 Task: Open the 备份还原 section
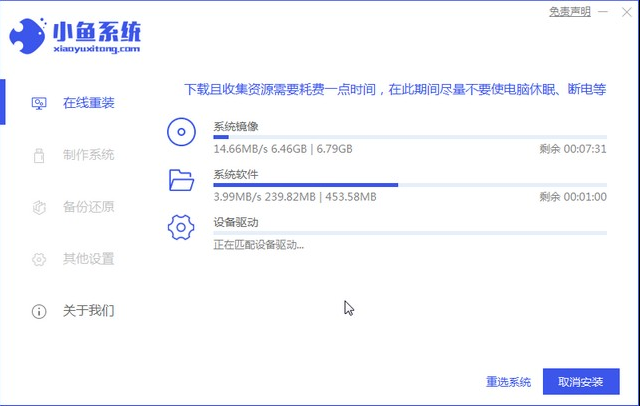tap(89, 207)
